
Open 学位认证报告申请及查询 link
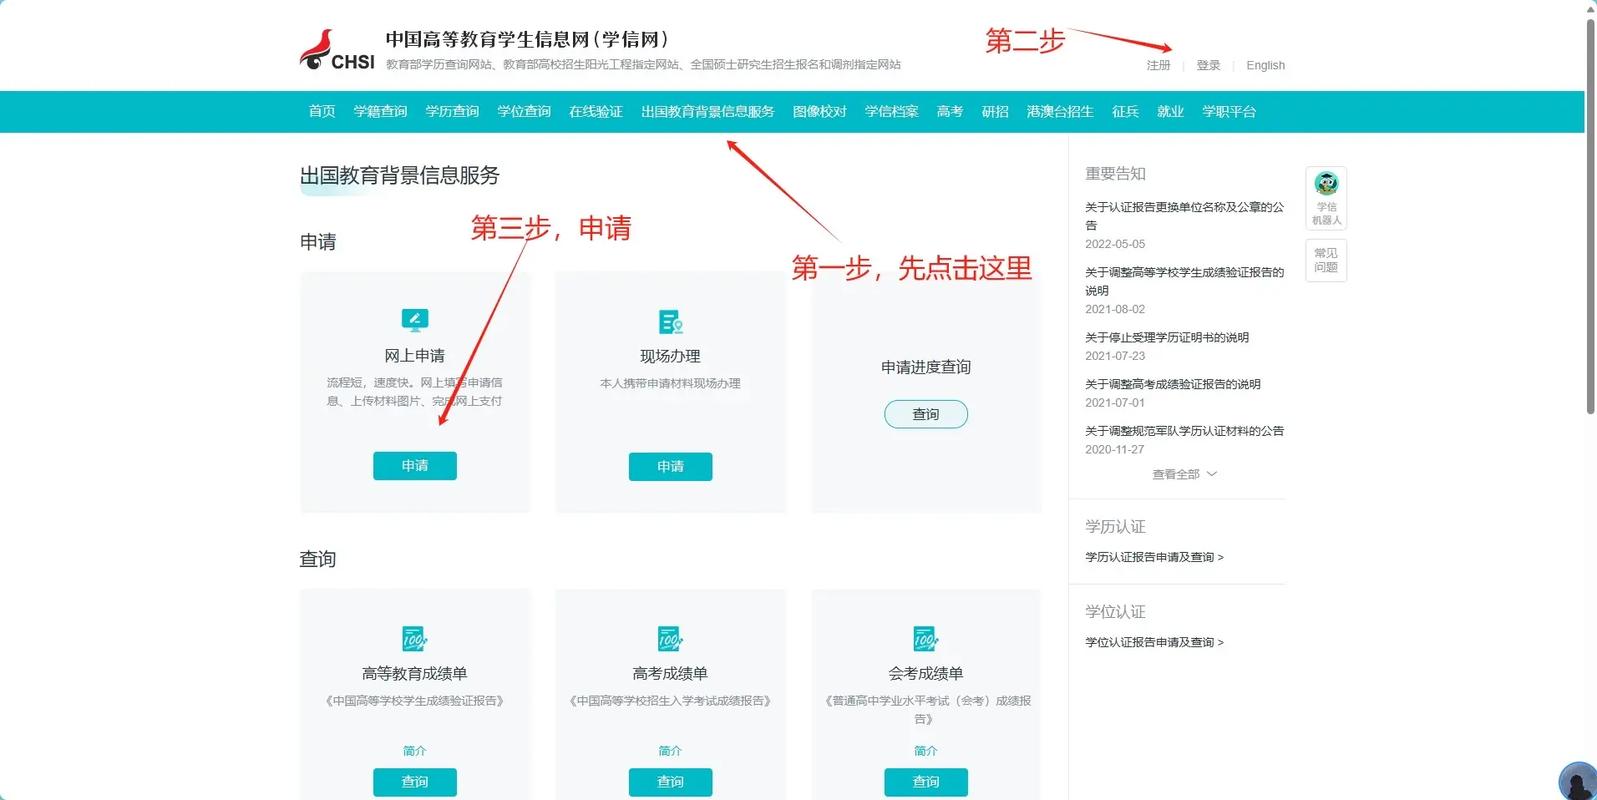click(1154, 642)
